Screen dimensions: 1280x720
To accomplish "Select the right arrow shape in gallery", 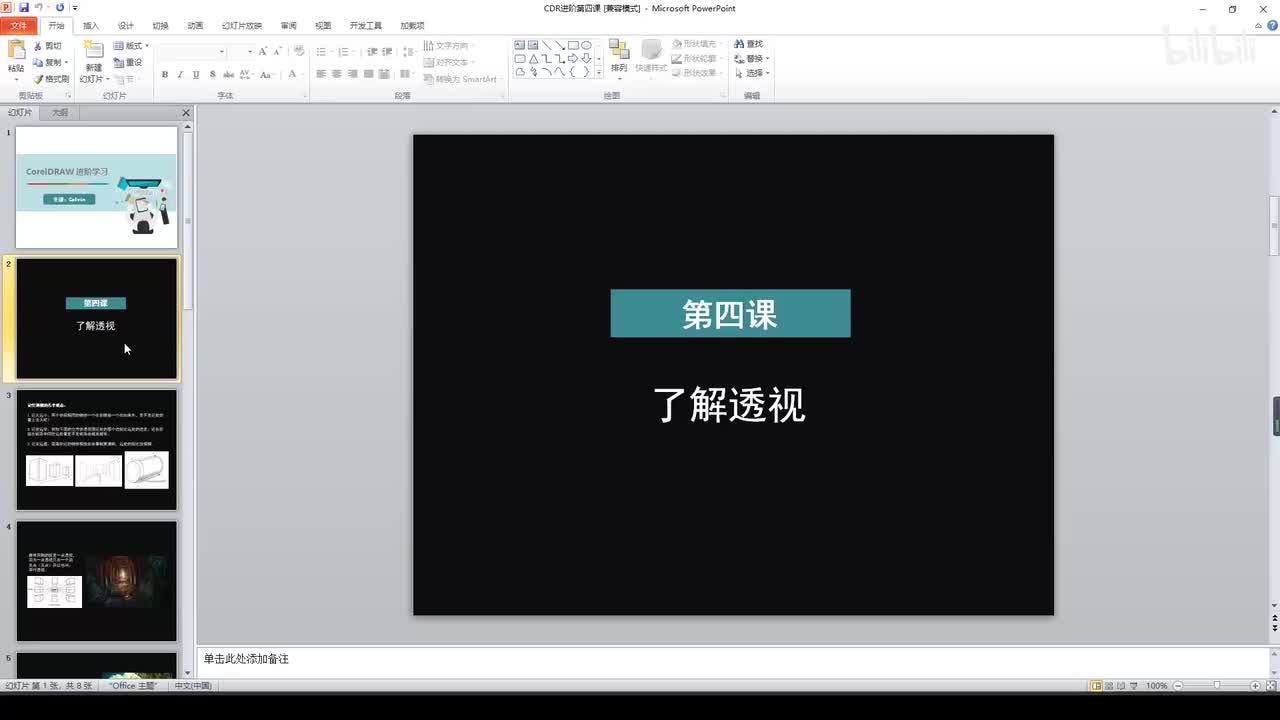I will click(573, 58).
